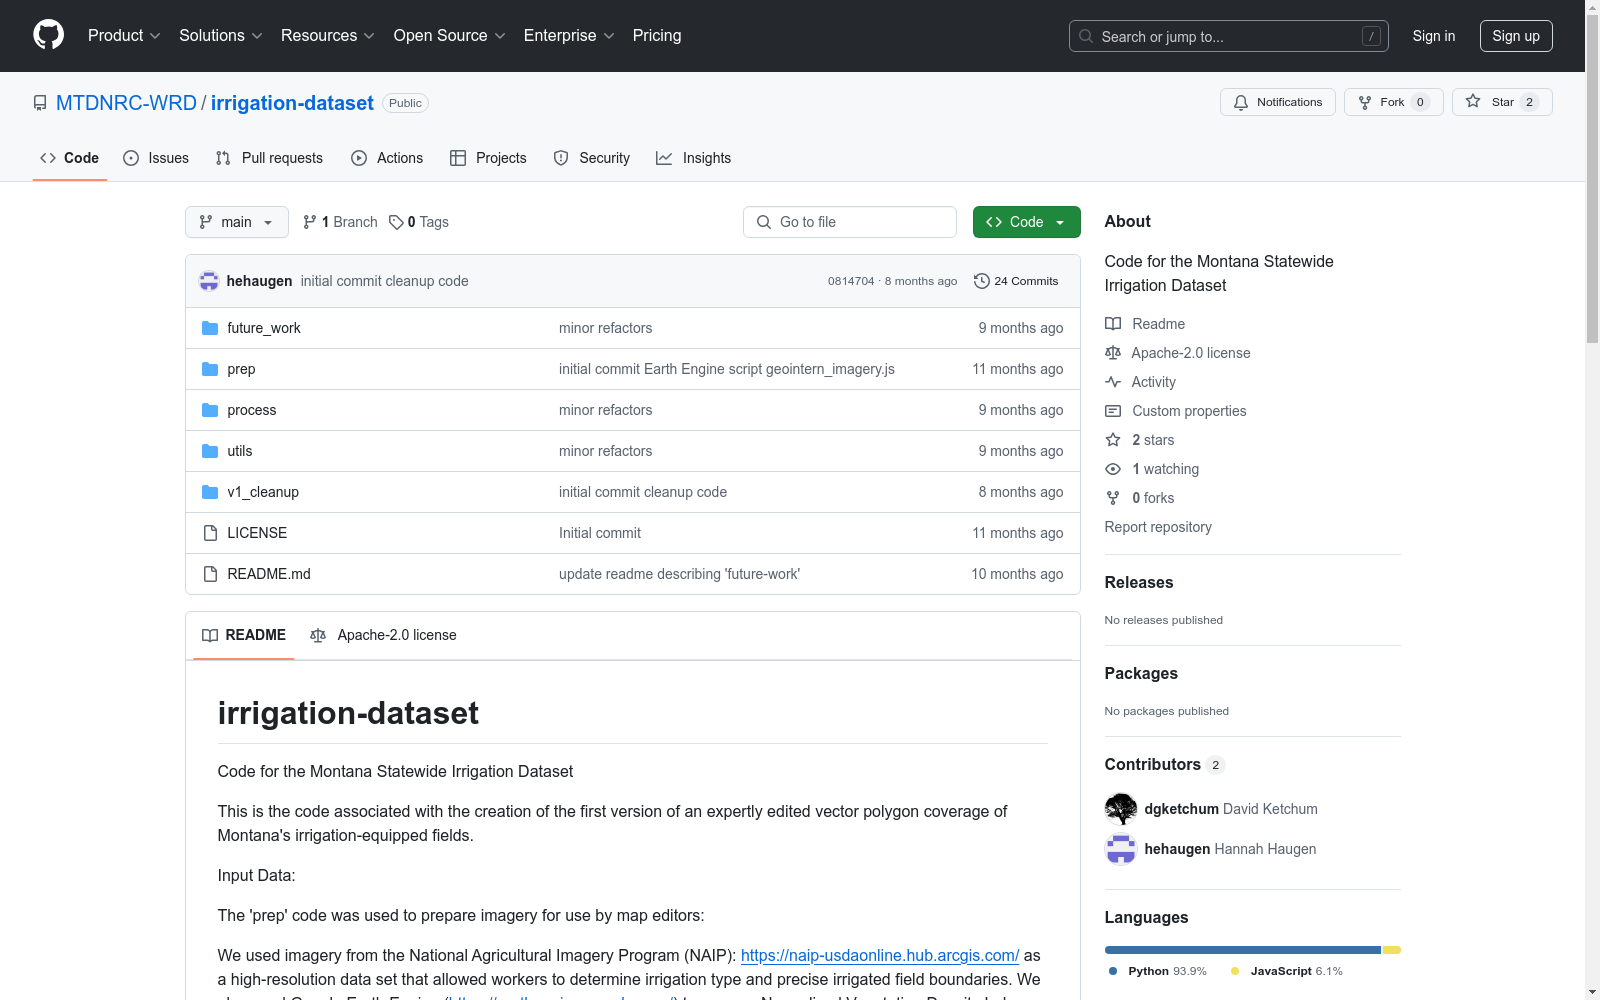Open the Pull requests tab
Image resolution: width=1600 pixels, height=1000 pixels.
[269, 158]
